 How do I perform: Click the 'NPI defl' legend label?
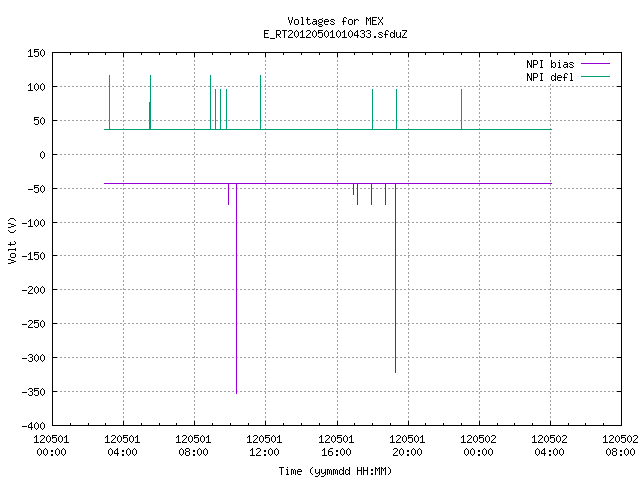tap(550, 77)
